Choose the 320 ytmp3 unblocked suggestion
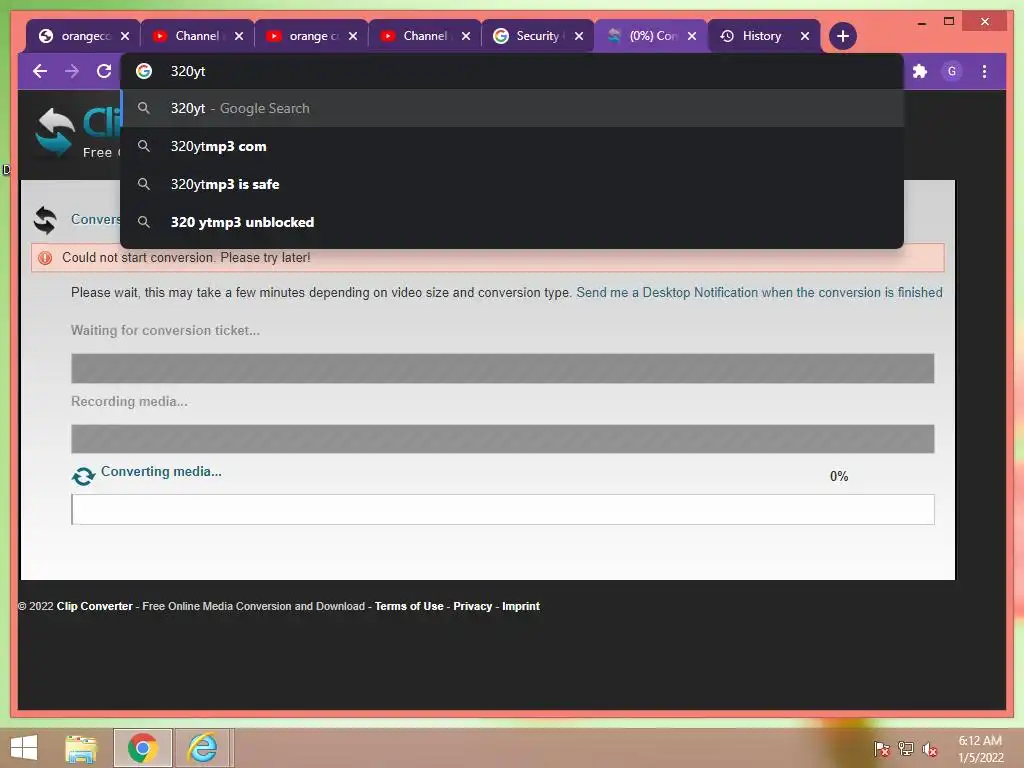The image size is (1024, 768). pyautogui.click(x=512, y=222)
